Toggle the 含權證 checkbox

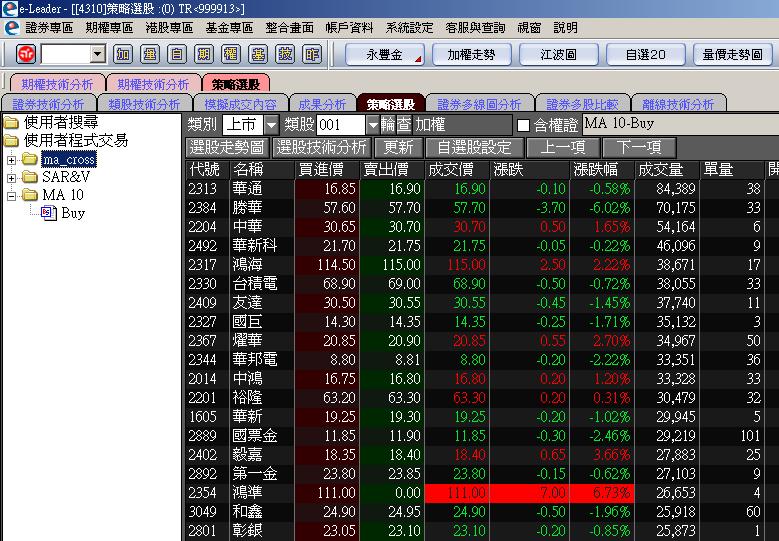click(523, 125)
